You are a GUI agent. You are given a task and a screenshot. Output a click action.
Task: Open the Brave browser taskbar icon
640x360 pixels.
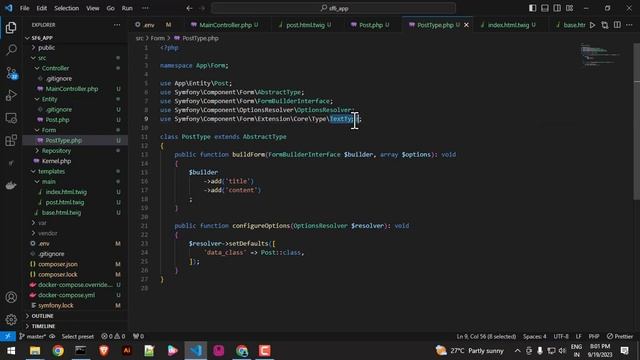point(104,351)
